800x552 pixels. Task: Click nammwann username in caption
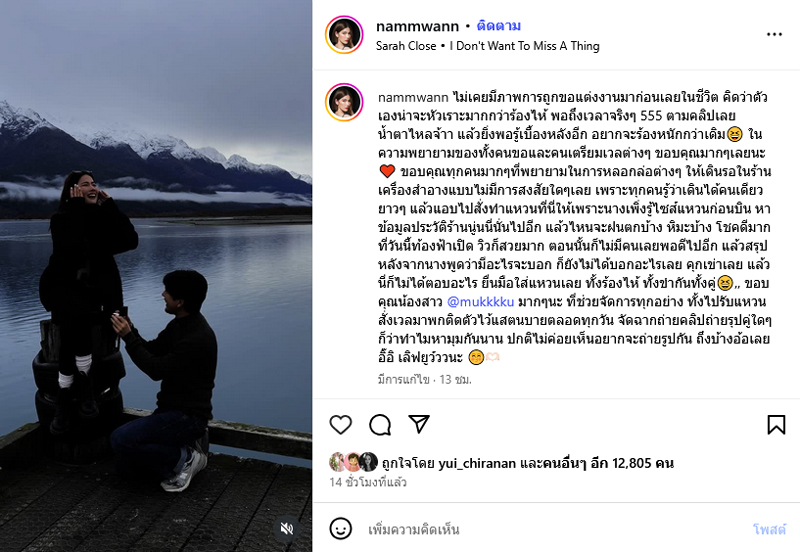click(x=413, y=97)
